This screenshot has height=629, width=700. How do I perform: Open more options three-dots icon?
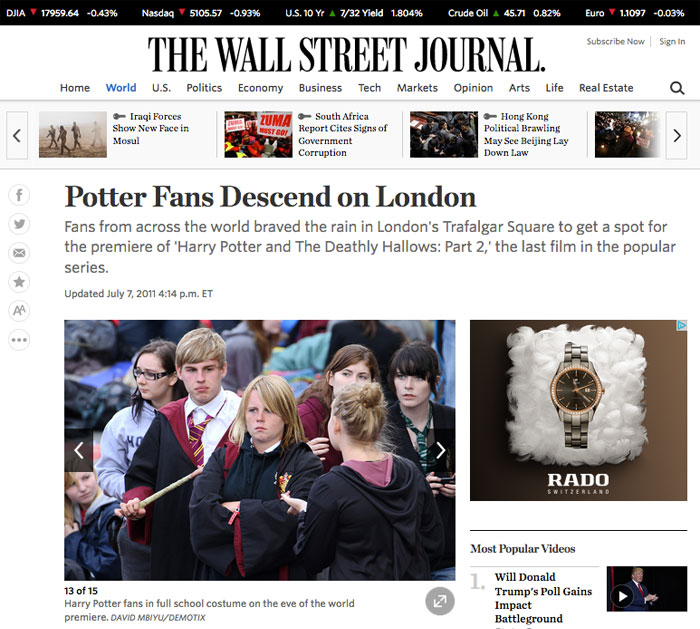pos(19,340)
